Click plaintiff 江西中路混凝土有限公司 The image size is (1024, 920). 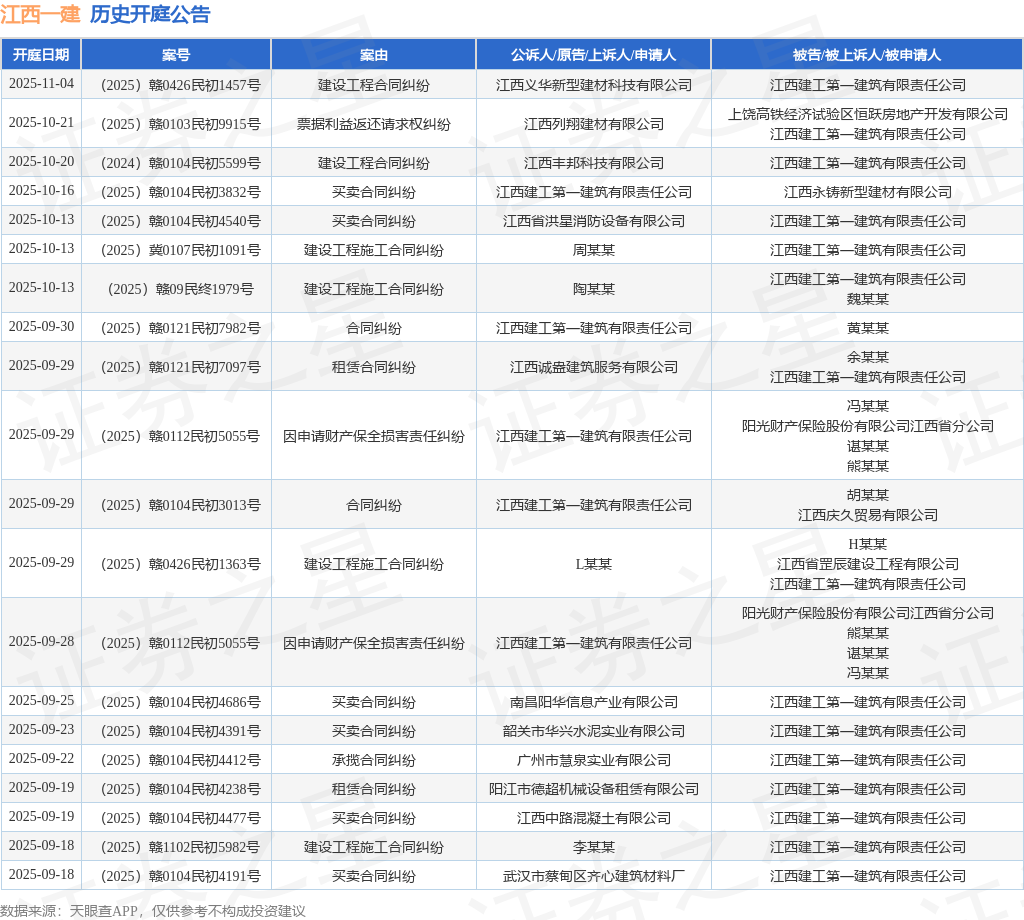coord(594,818)
